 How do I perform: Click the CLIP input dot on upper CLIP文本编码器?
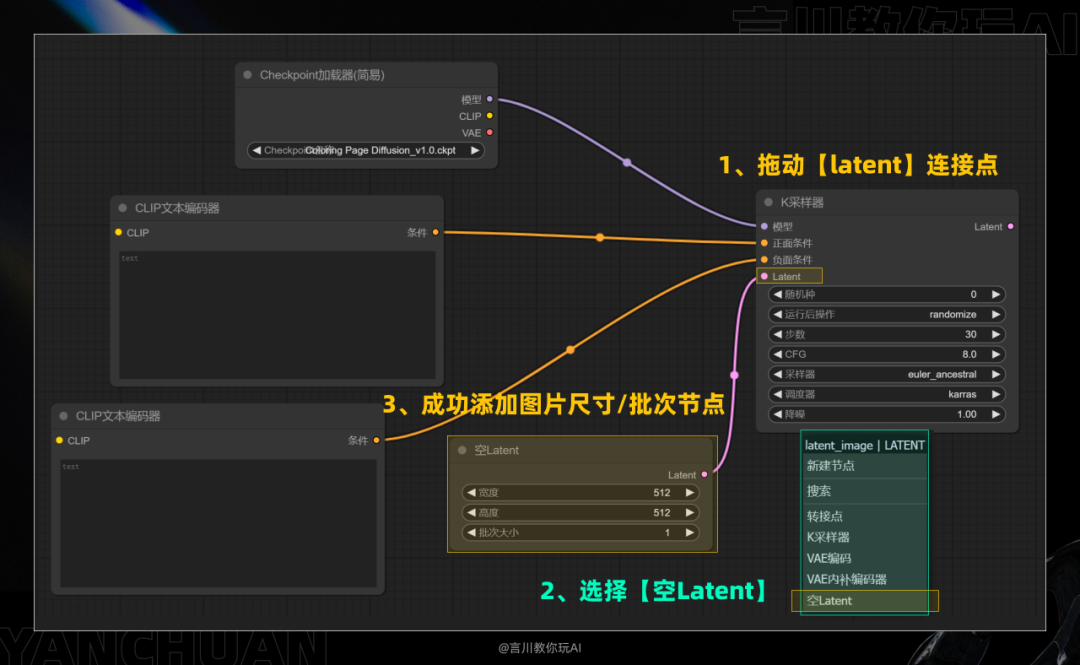120,232
